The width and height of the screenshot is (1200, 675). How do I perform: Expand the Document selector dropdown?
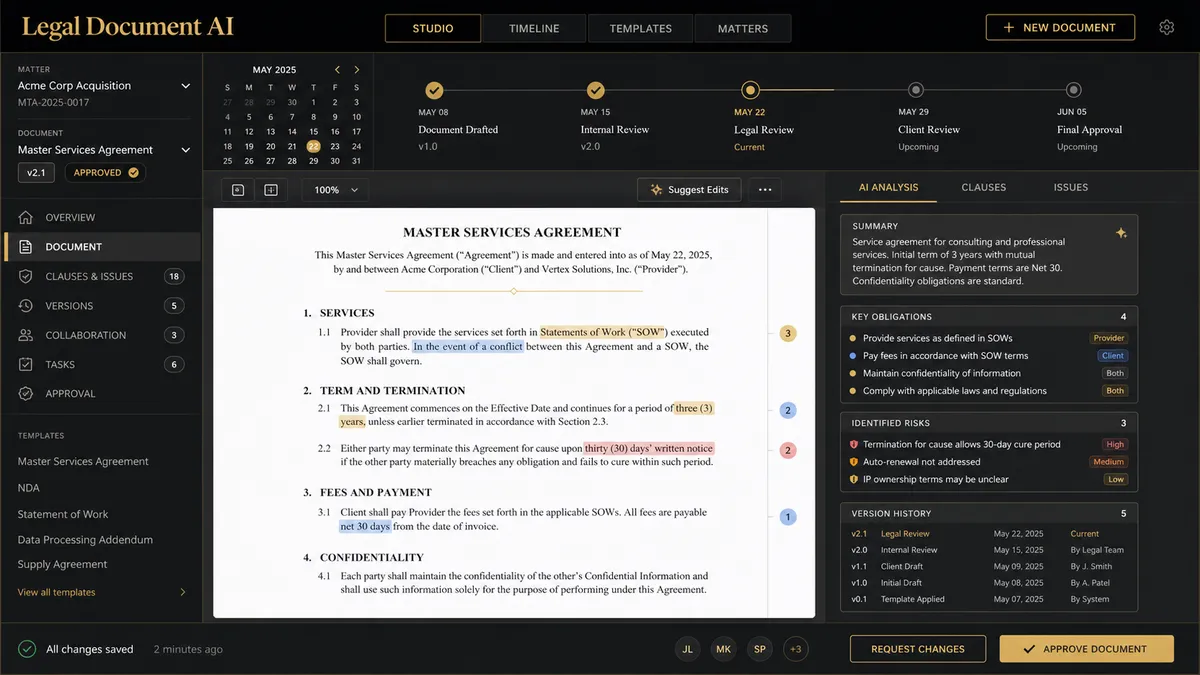(x=185, y=150)
